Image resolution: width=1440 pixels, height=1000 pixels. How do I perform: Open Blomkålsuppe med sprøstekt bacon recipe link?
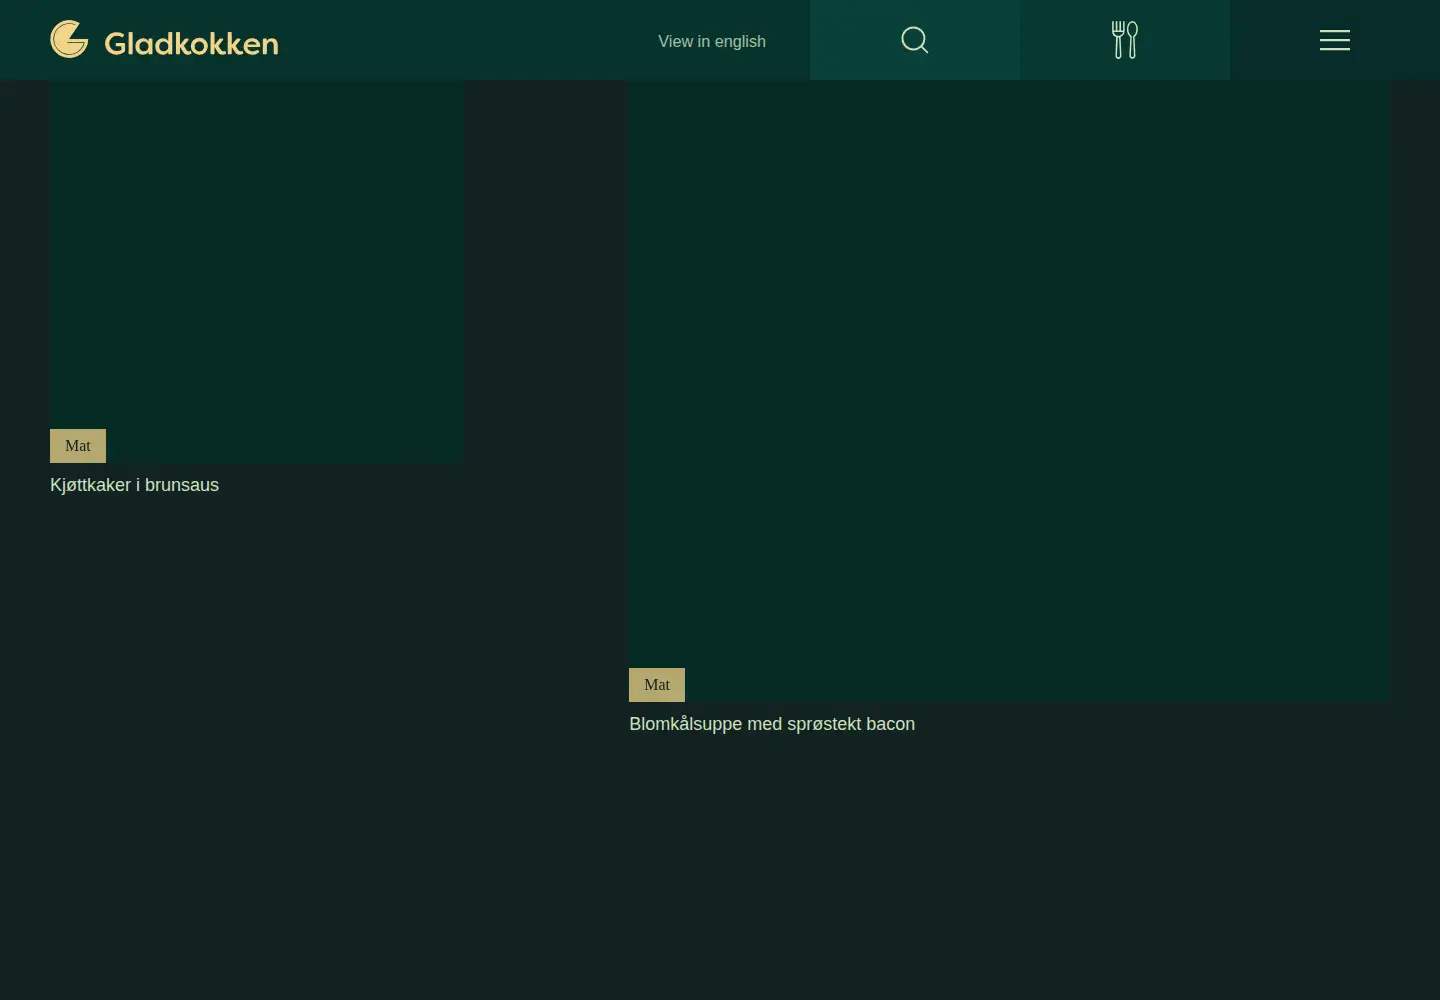pos(772,724)
